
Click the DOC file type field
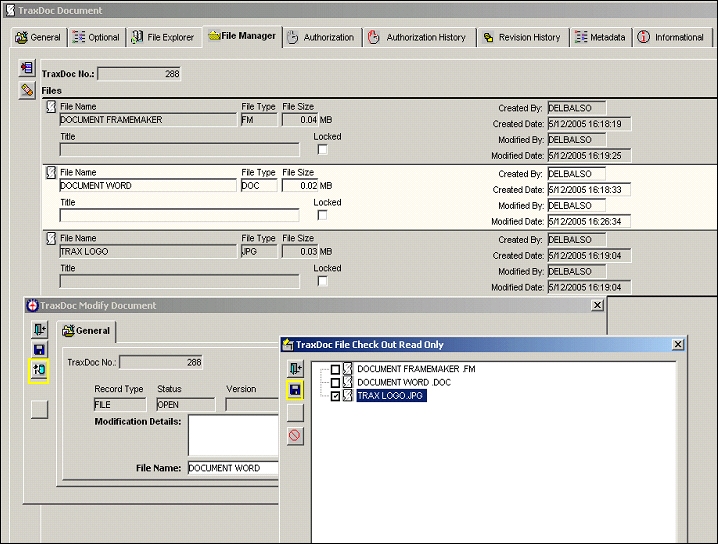click(x=259, y=185)
